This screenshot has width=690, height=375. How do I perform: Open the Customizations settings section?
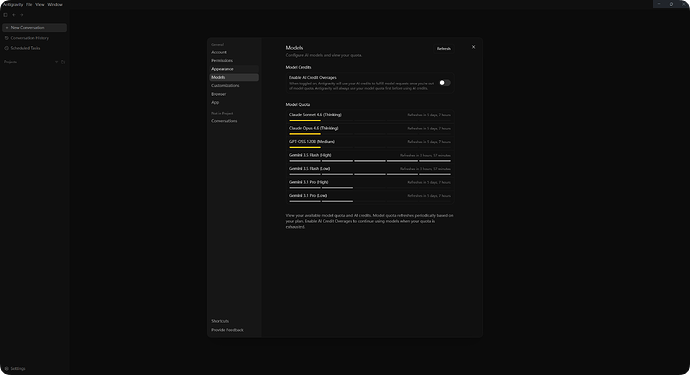tap(234, 86)
